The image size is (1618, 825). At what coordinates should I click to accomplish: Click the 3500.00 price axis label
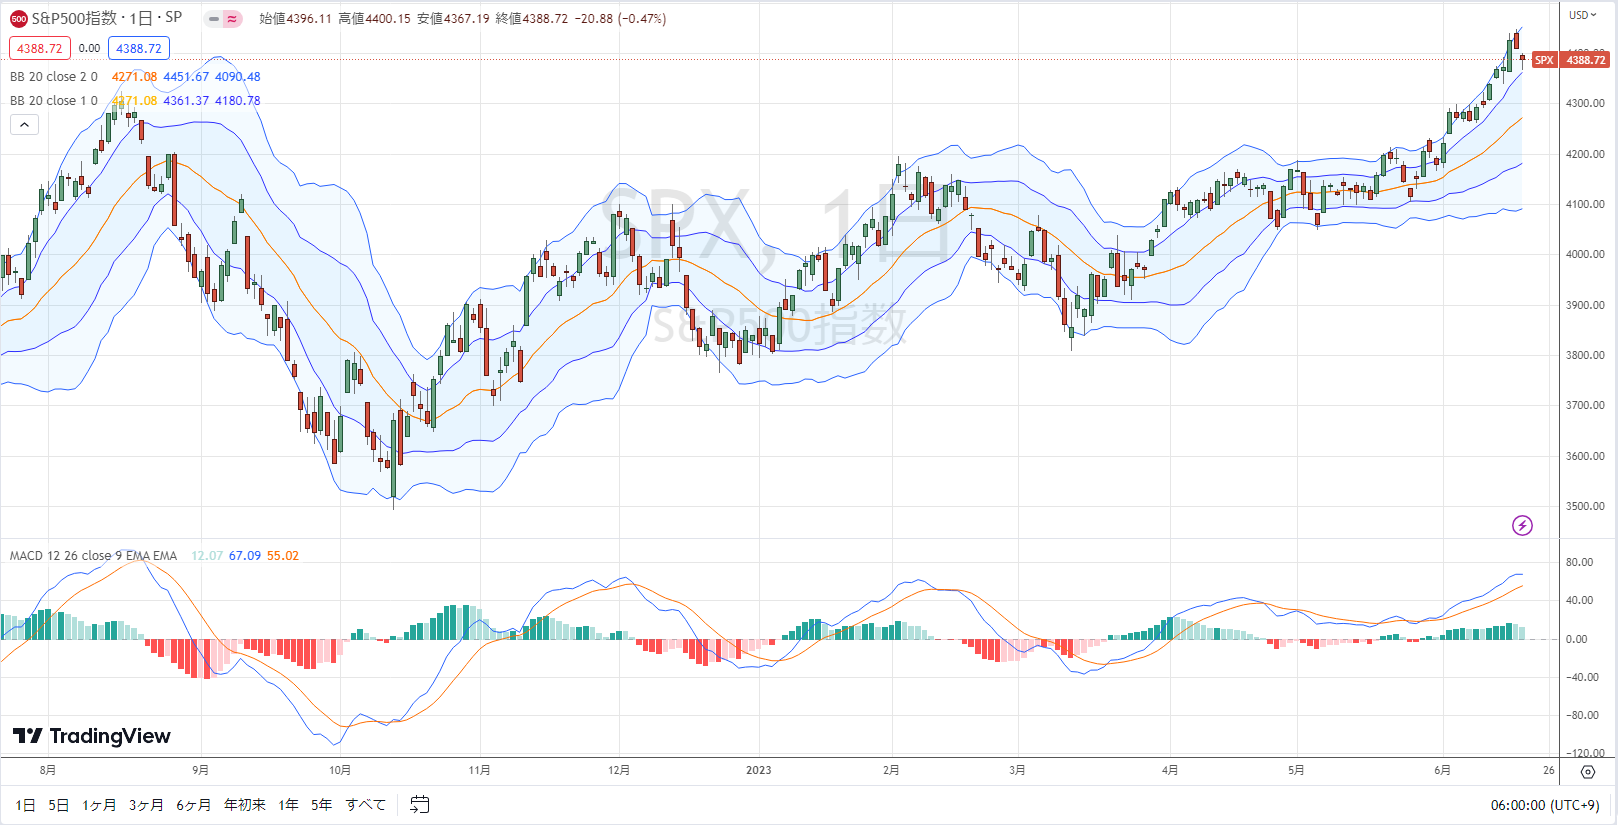tap(1586, 506)
